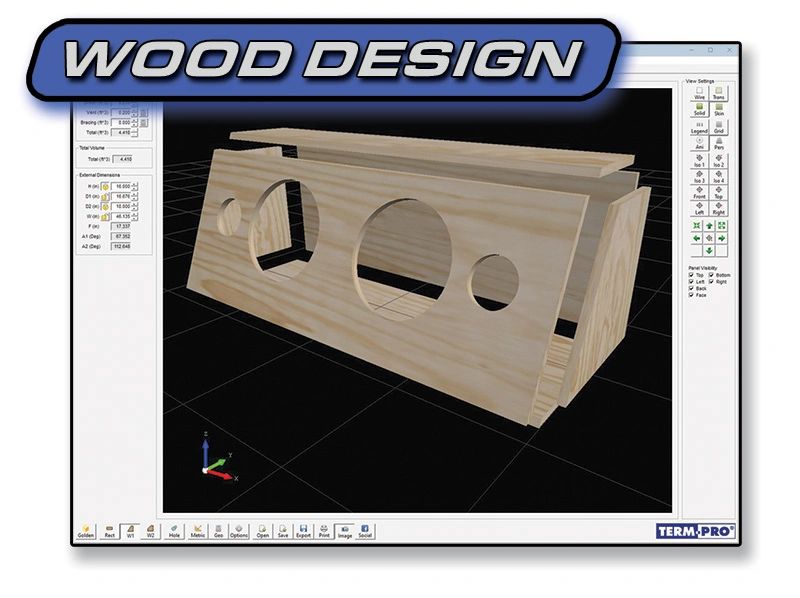Pan the view down with the green arrow

coord(709,251)
